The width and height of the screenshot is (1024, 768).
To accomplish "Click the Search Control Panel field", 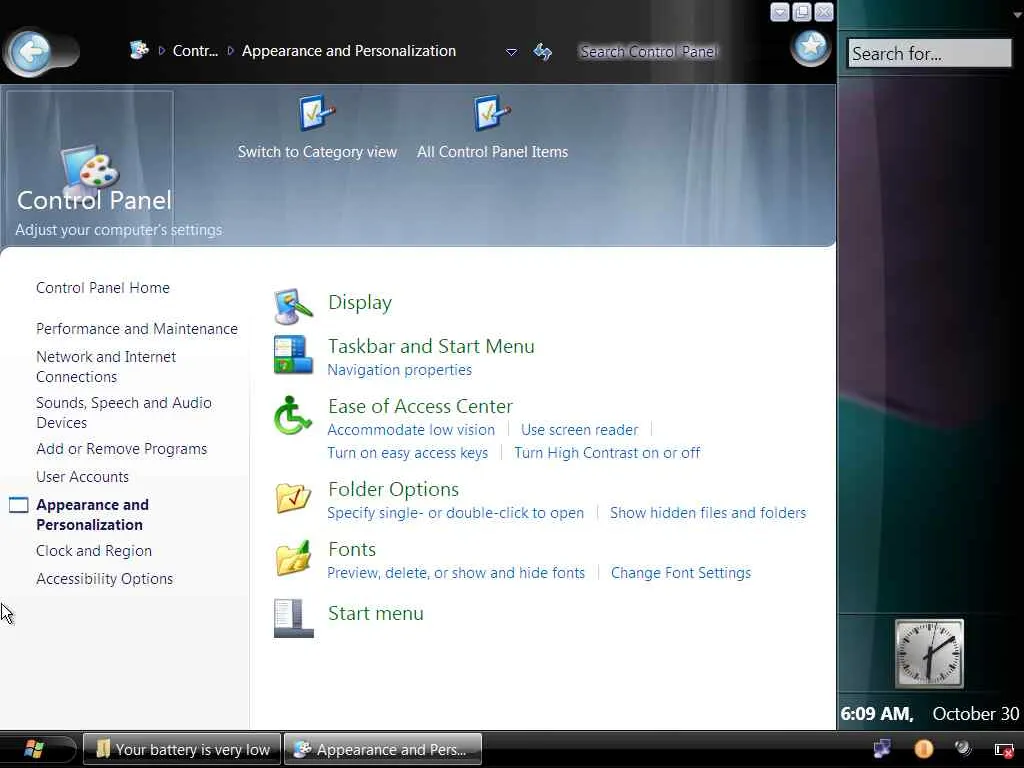I will 648,52.
